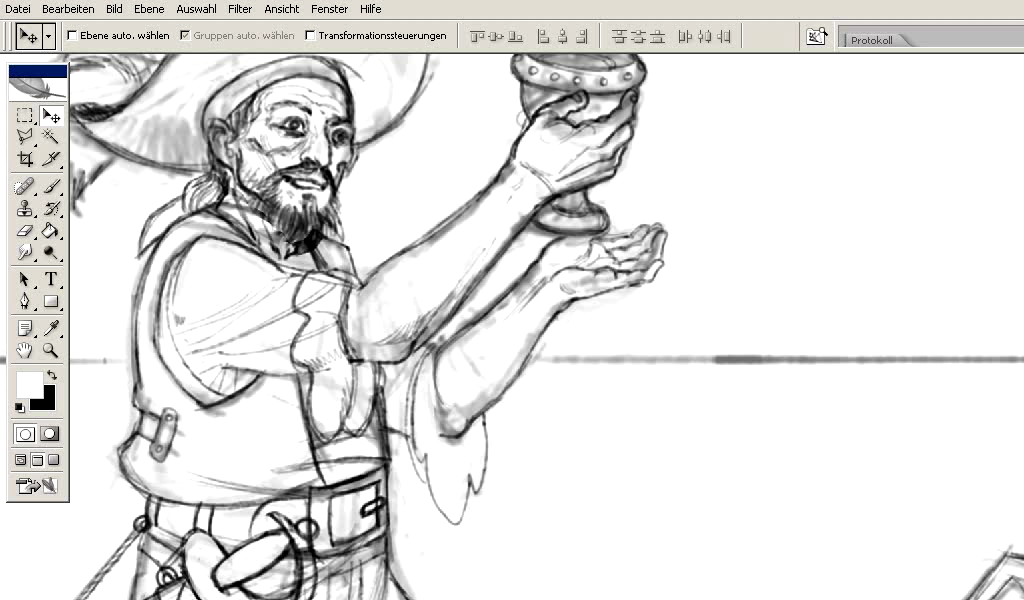Select the Magic Wand tool

[50, 136]
